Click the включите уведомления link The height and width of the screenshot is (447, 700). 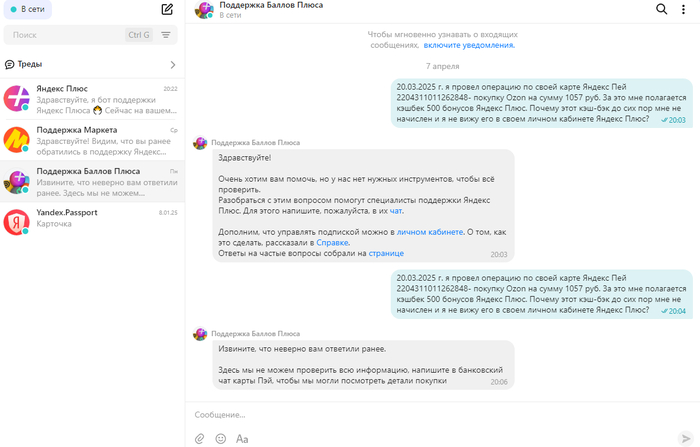tap(468, 45)
